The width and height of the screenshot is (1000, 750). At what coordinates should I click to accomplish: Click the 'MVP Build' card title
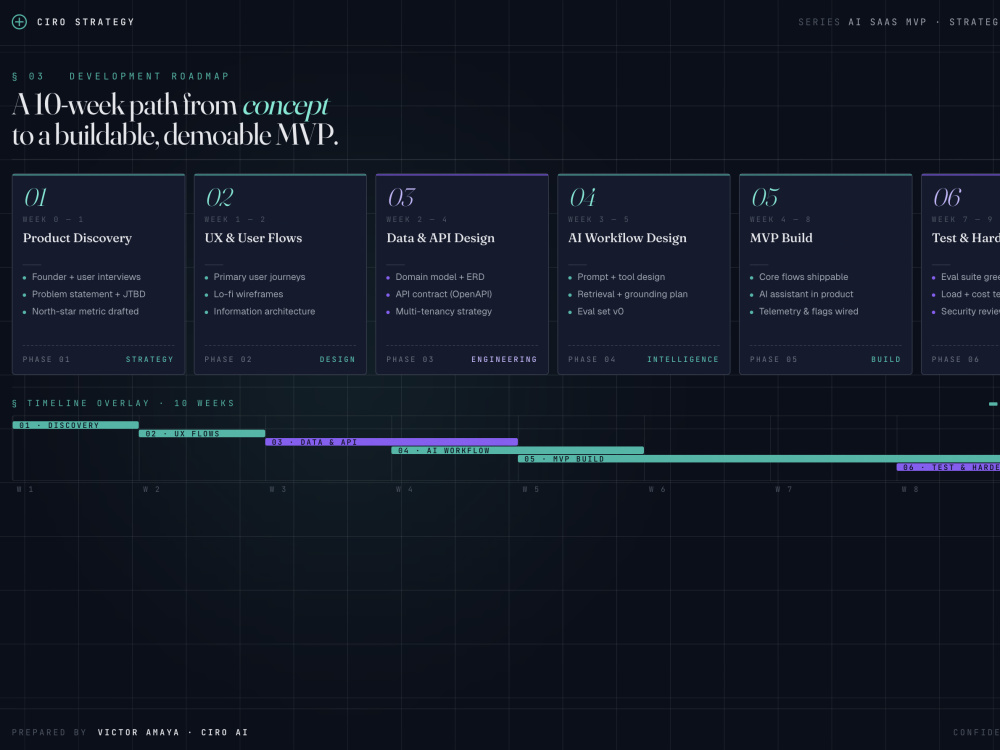pyautogui.click(x=781, y=238)
